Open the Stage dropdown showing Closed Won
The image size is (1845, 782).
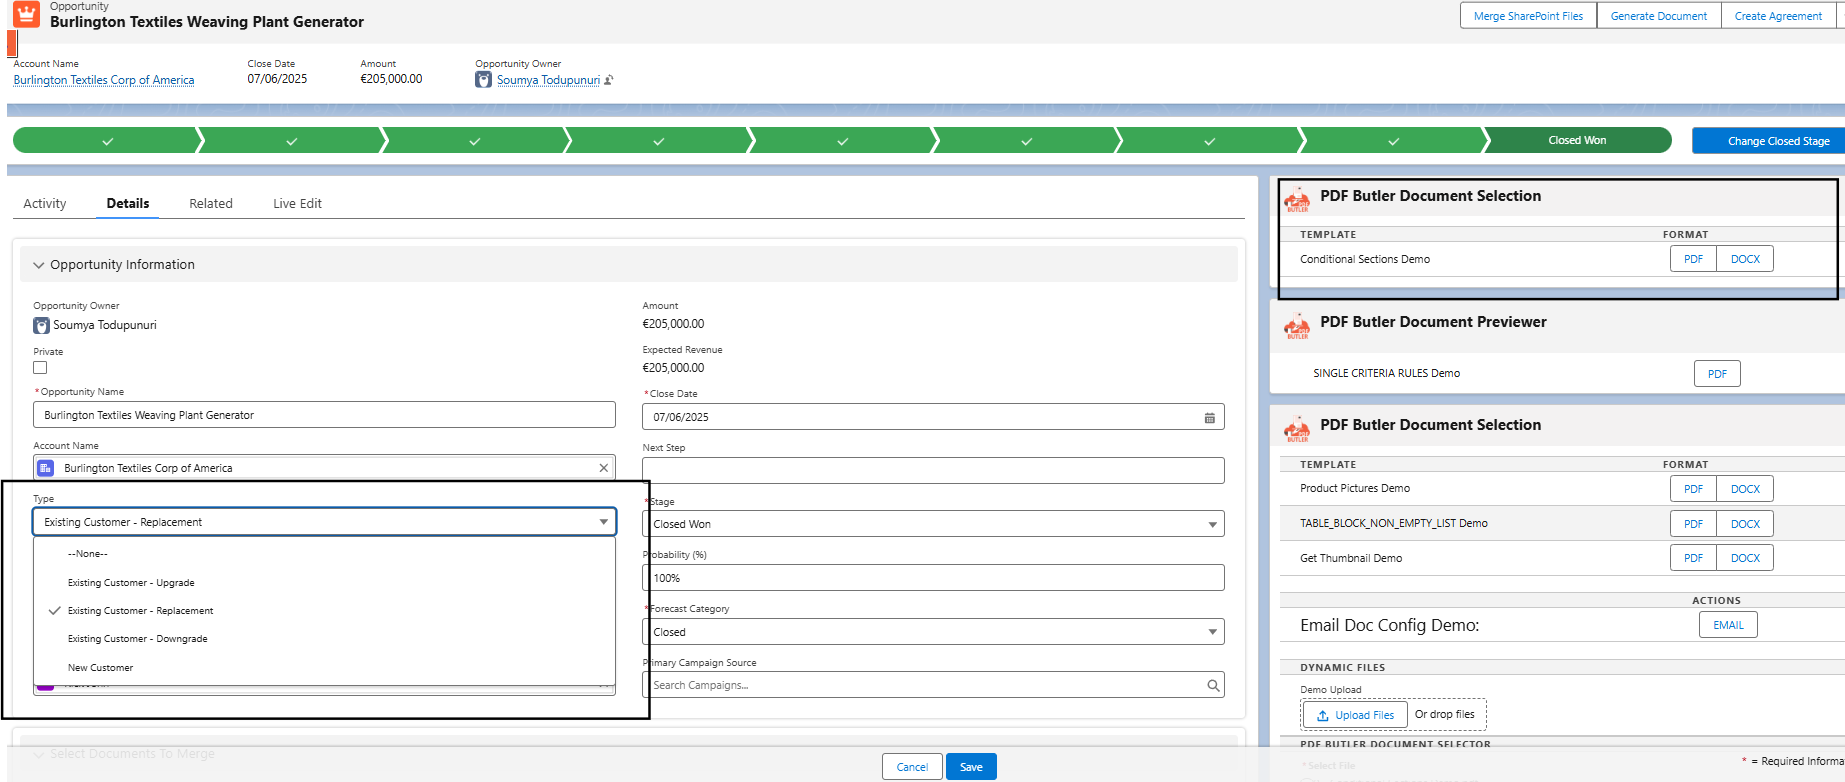pyautogui.click(x=933, y=524)
